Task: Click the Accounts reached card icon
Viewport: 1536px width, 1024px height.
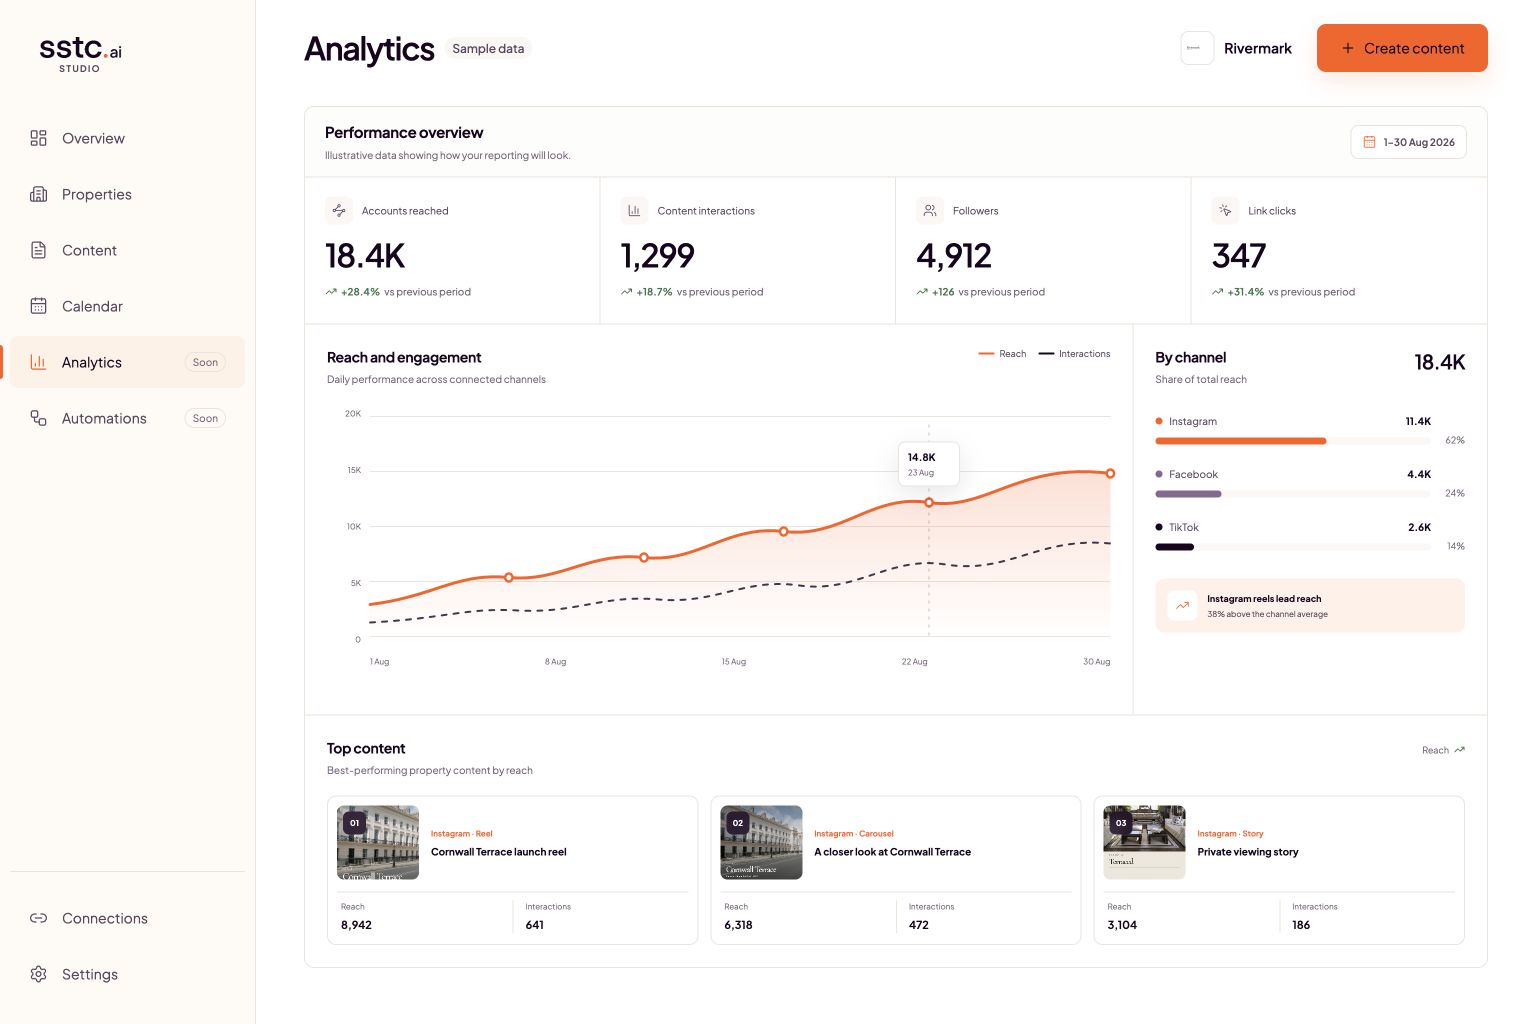Action: click(x=339, y=210)
